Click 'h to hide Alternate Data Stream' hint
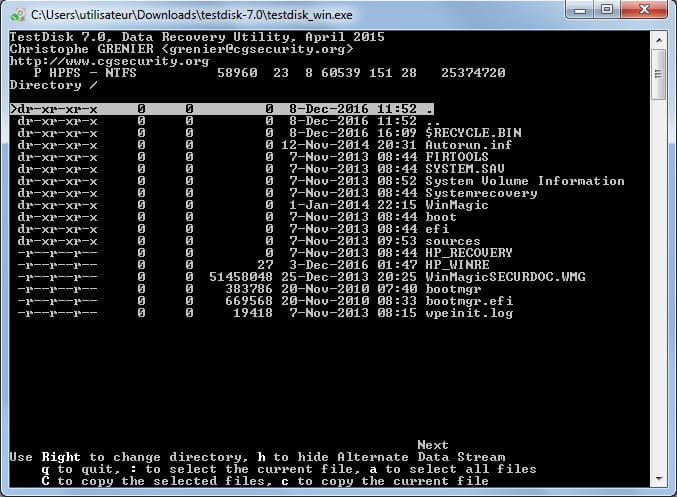This screenshot has width=677, height=497. 382,457
